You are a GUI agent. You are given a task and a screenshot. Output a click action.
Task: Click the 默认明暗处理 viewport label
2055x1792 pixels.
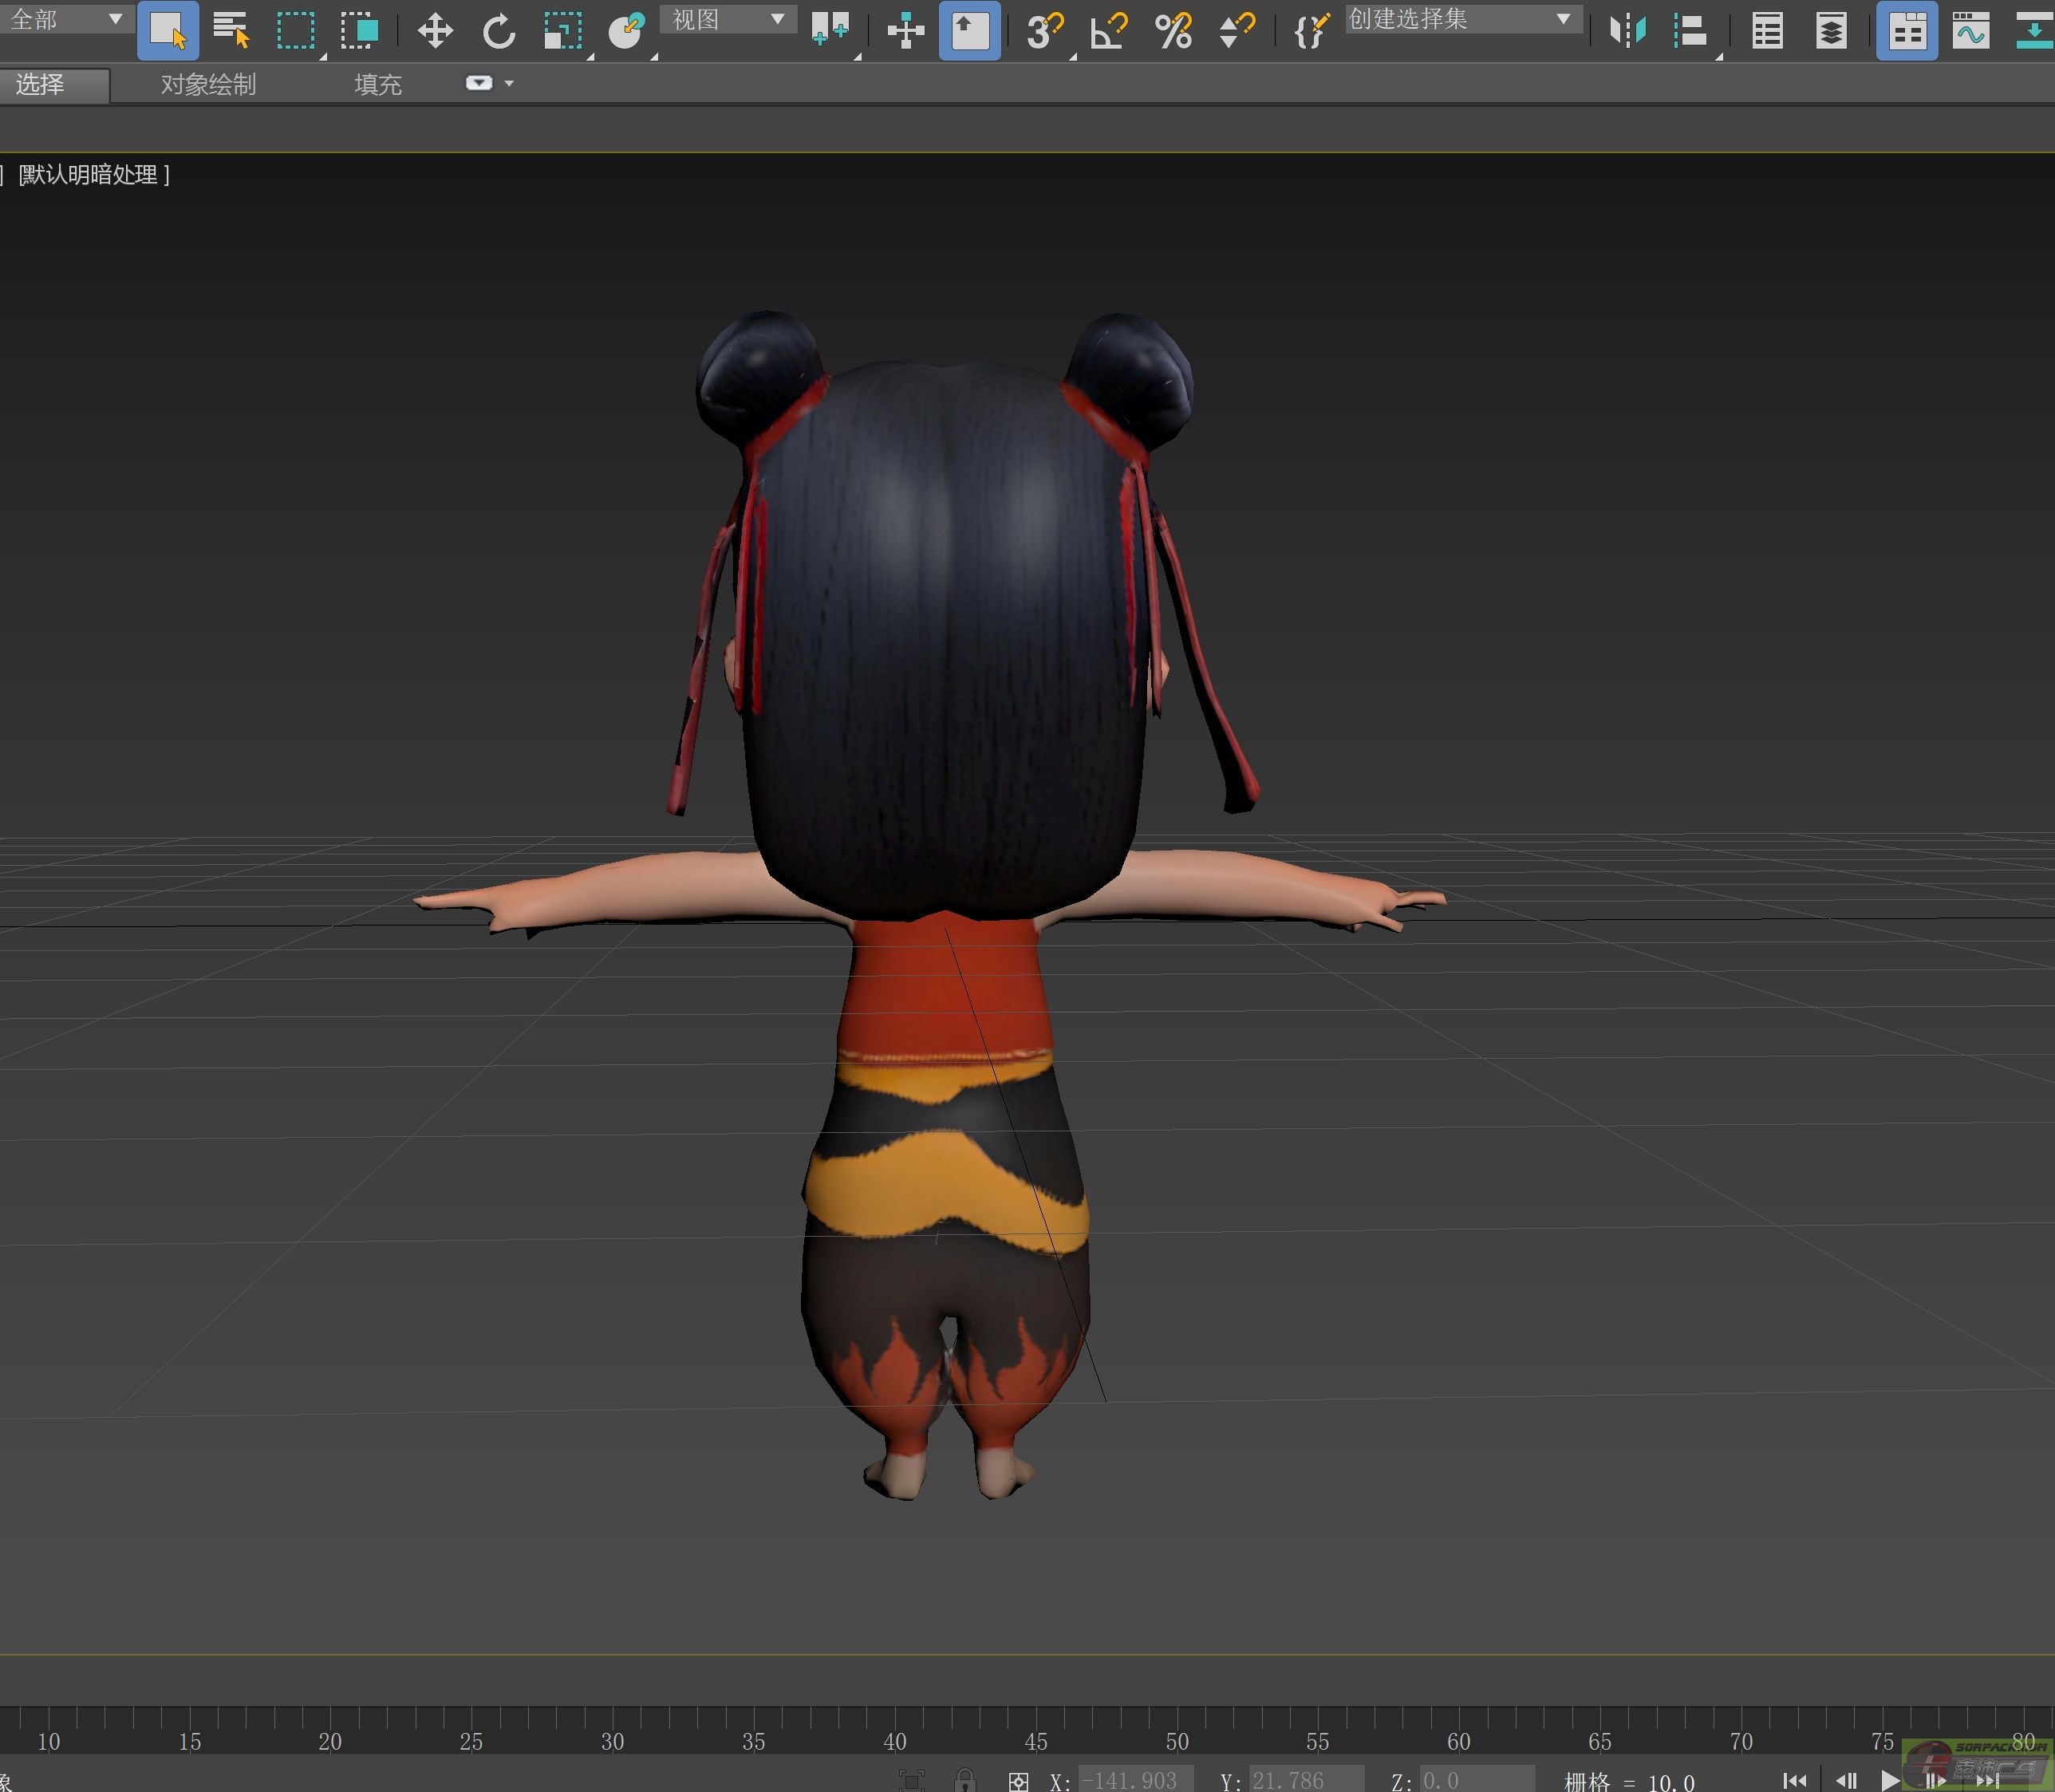pyautogui.click(x=93, y=175)
